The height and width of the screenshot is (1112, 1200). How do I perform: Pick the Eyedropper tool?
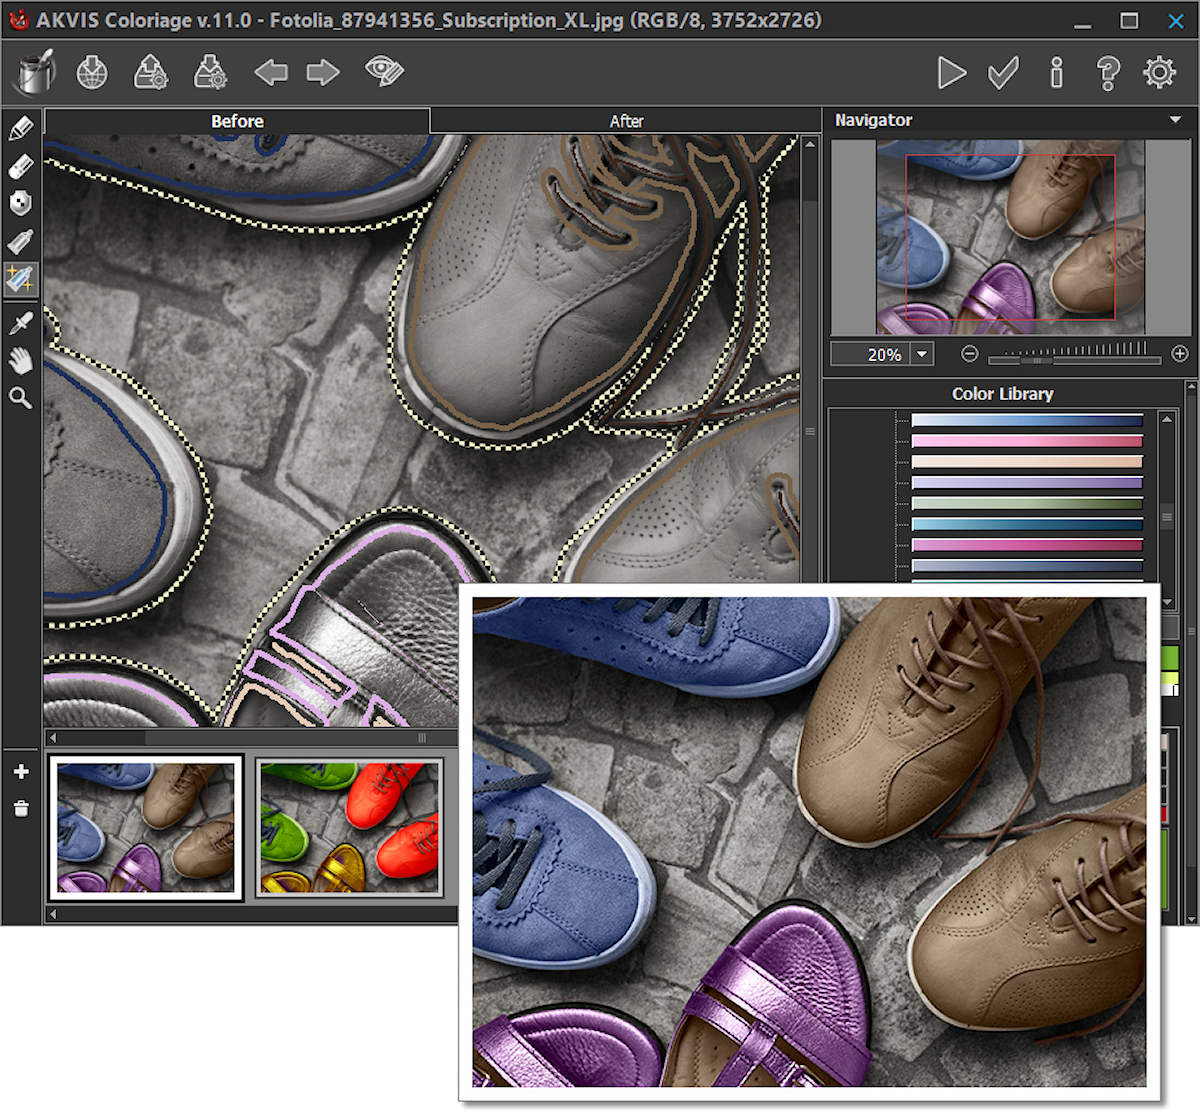click(20, 322)
